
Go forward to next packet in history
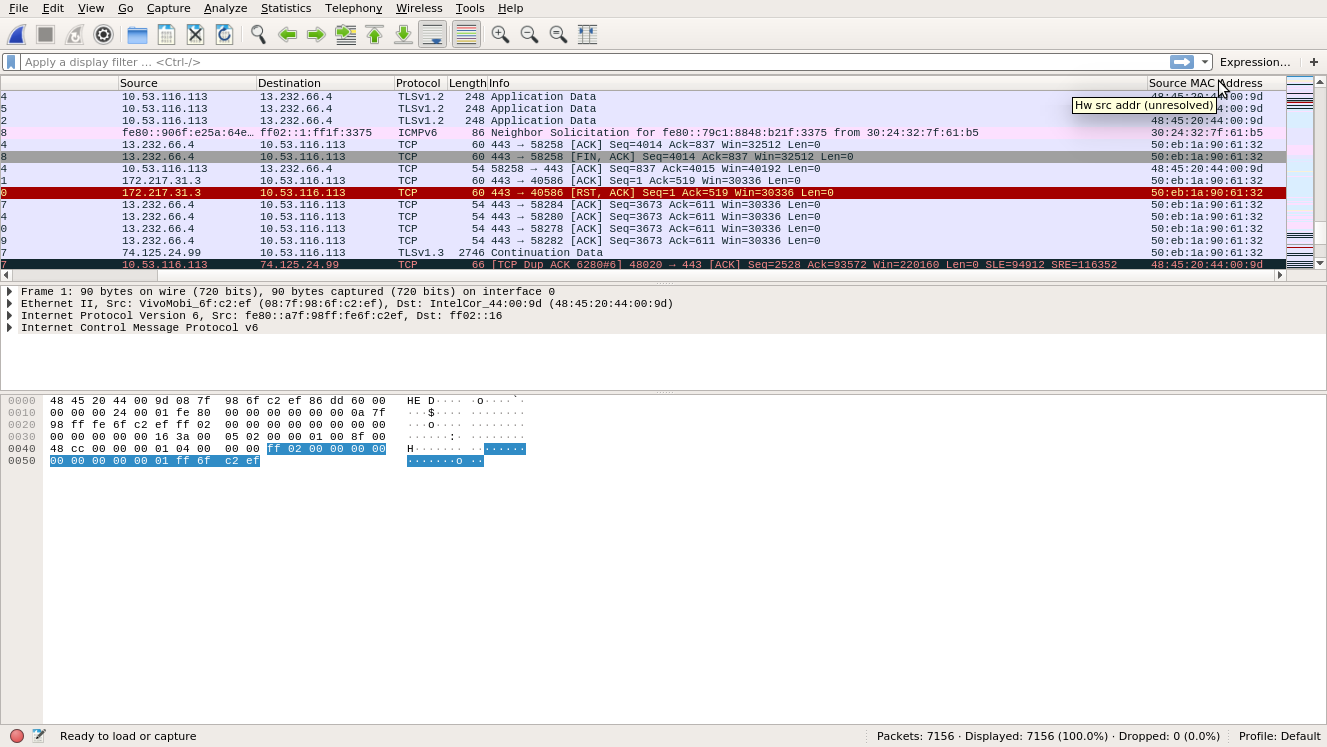pyautogui.click(x=316, y=34)
